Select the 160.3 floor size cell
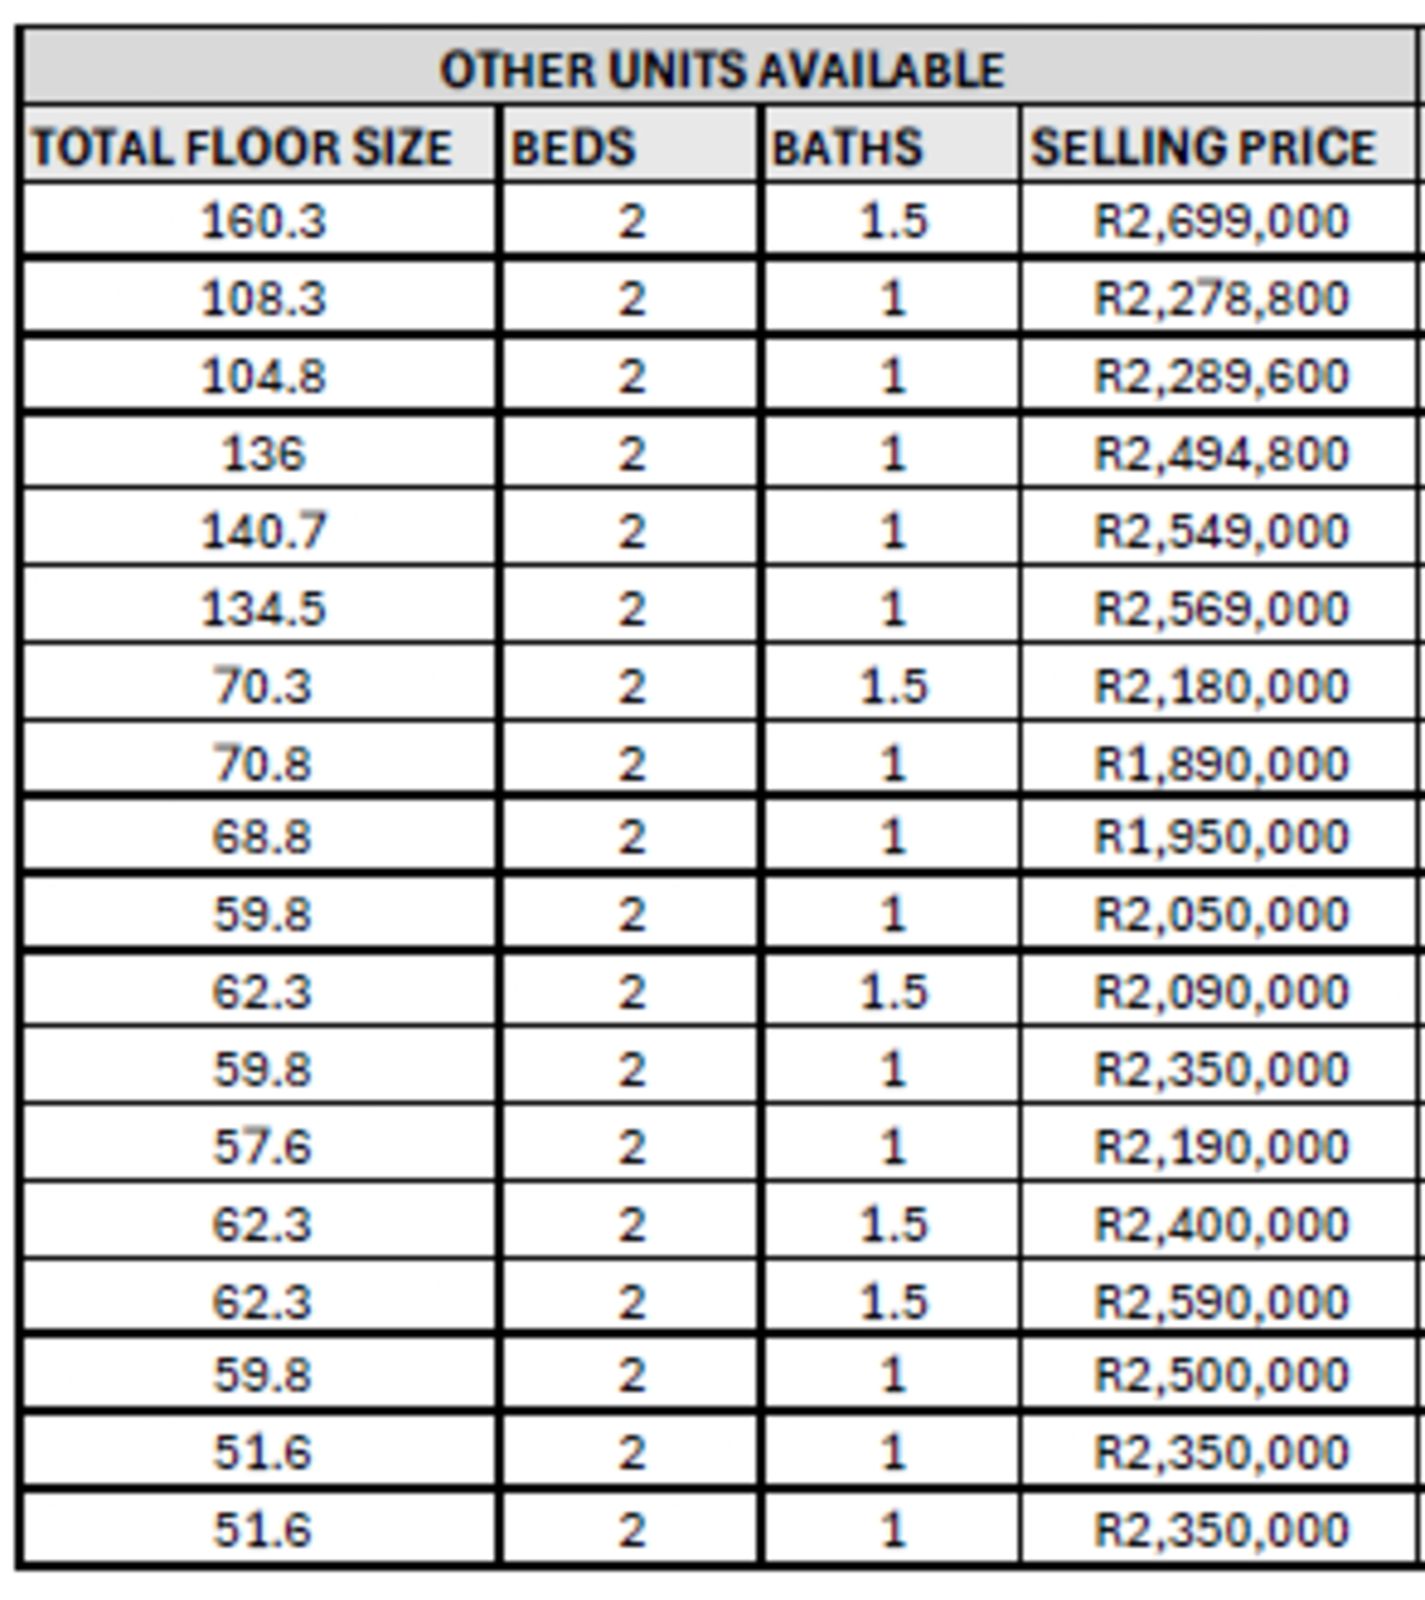Image resolution: width=1425 pixels, height=1600 pixels. [x=263, y=221]
